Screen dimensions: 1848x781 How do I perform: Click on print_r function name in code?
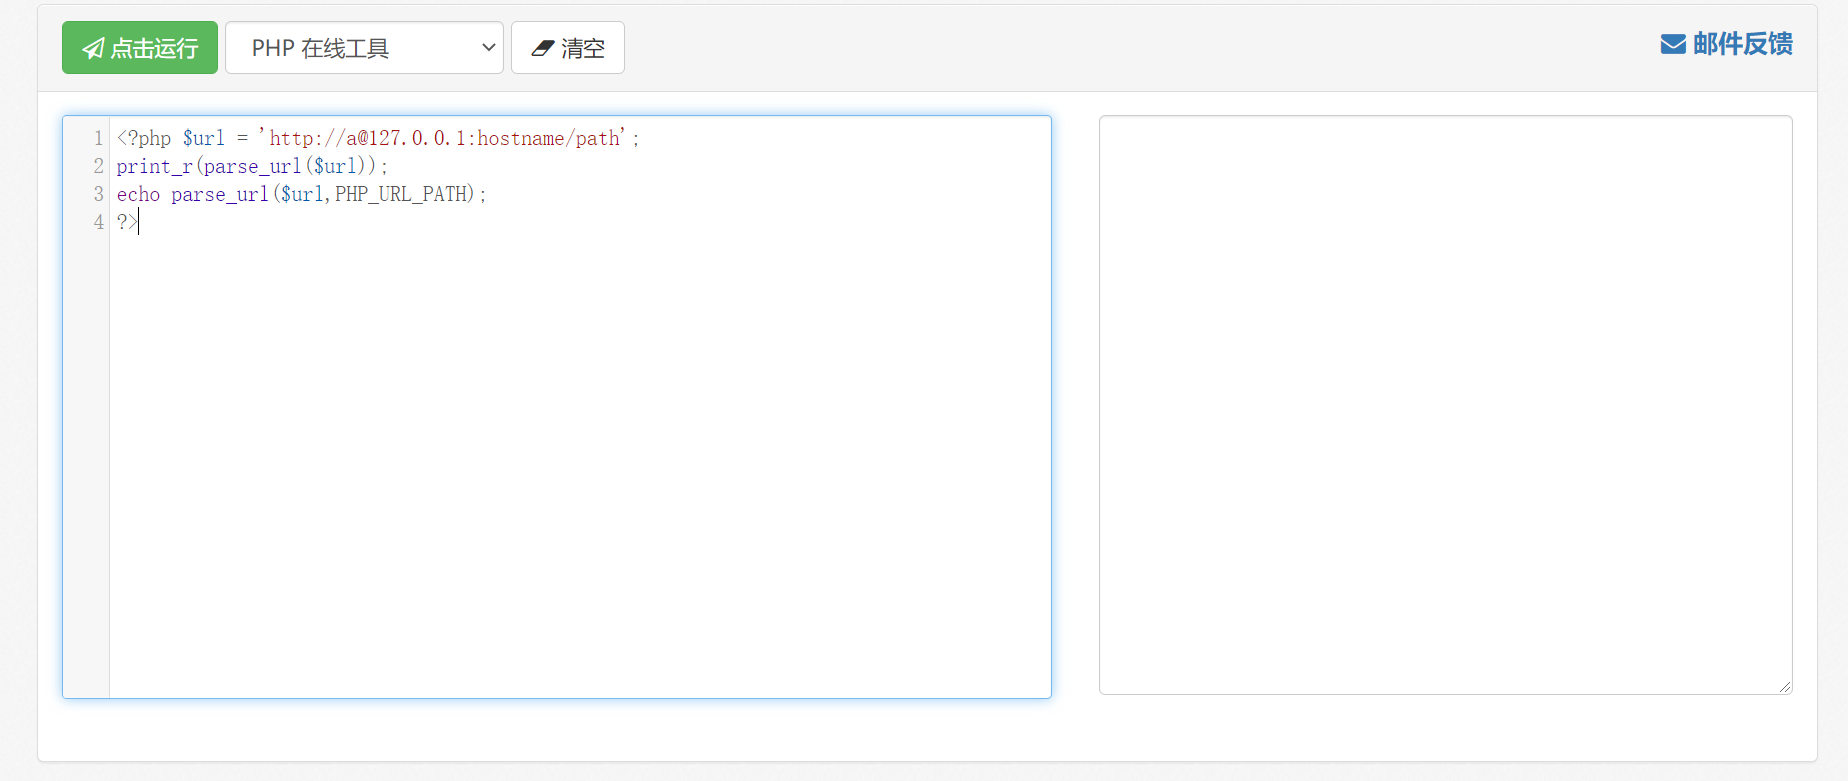coord(154,166)
